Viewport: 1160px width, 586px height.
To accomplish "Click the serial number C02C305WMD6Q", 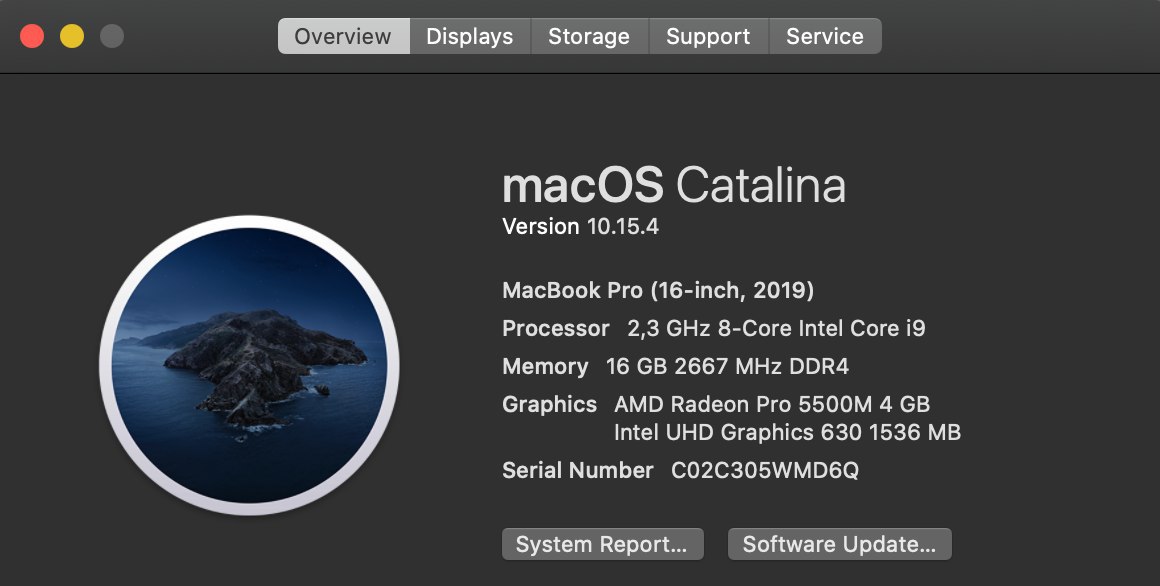I will point(765,471).
